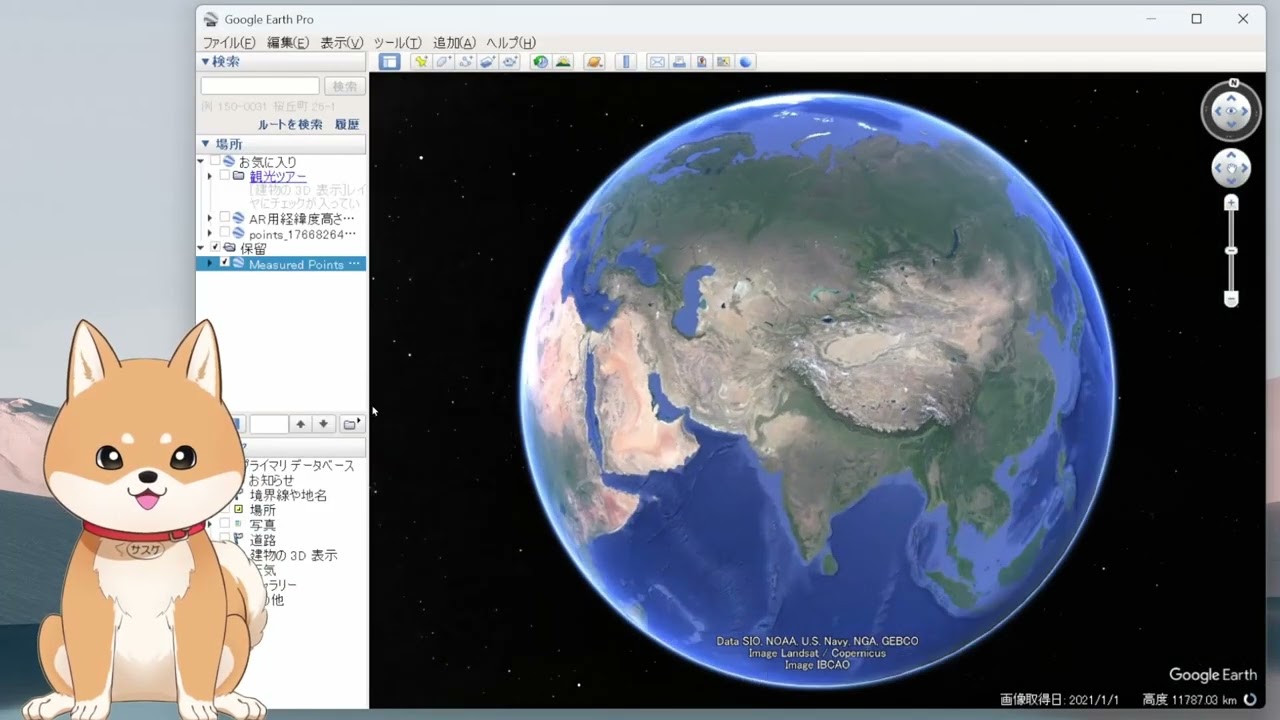
Task: Click the ルートを検索 link
Action: point(290,125)
